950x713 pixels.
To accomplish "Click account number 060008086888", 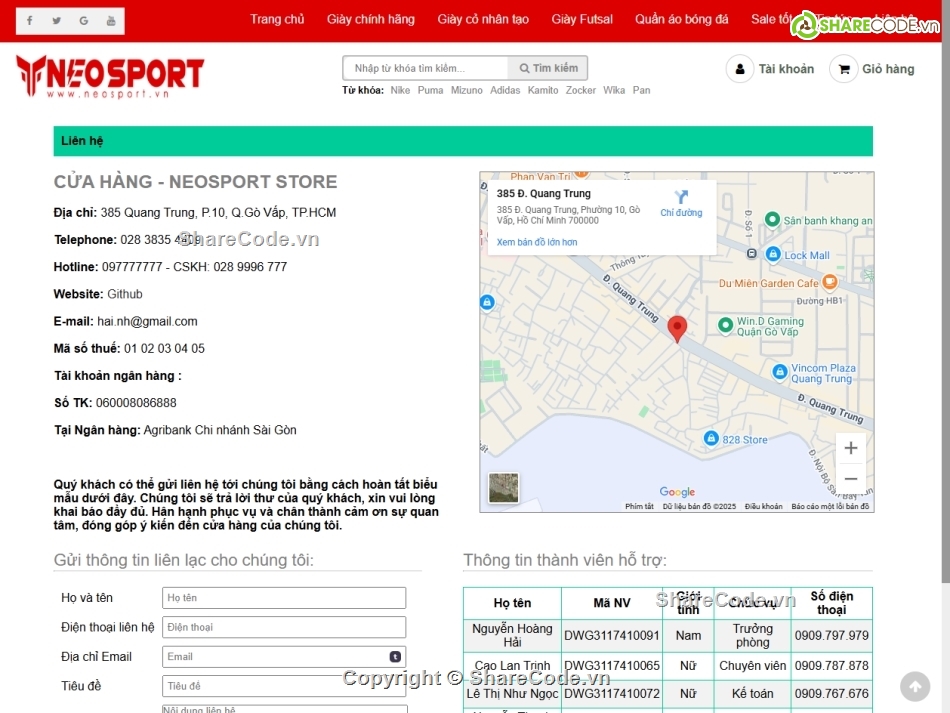I will 136,403.
